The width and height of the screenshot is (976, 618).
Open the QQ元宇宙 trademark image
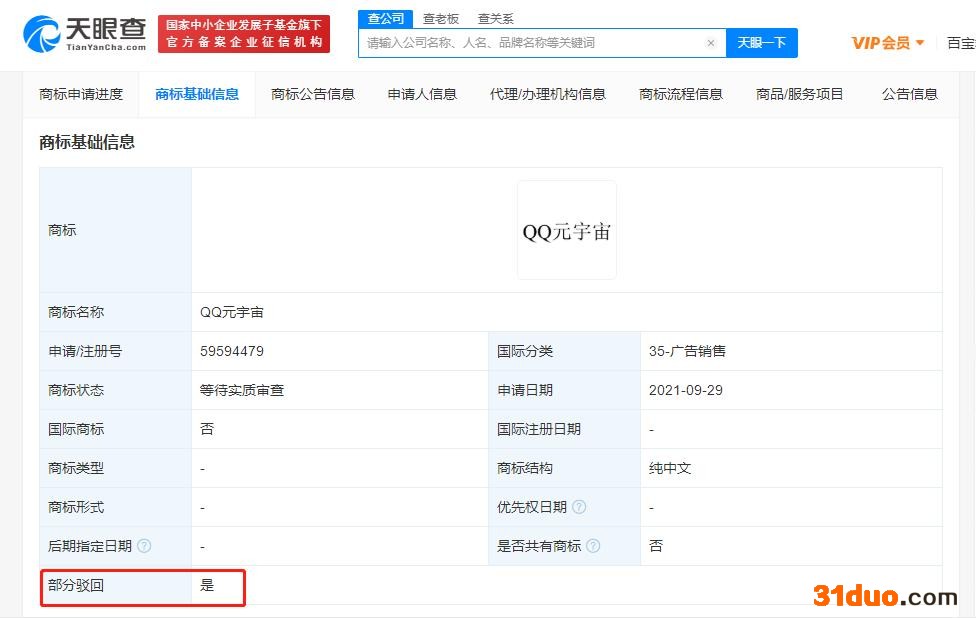coord(566,229)
